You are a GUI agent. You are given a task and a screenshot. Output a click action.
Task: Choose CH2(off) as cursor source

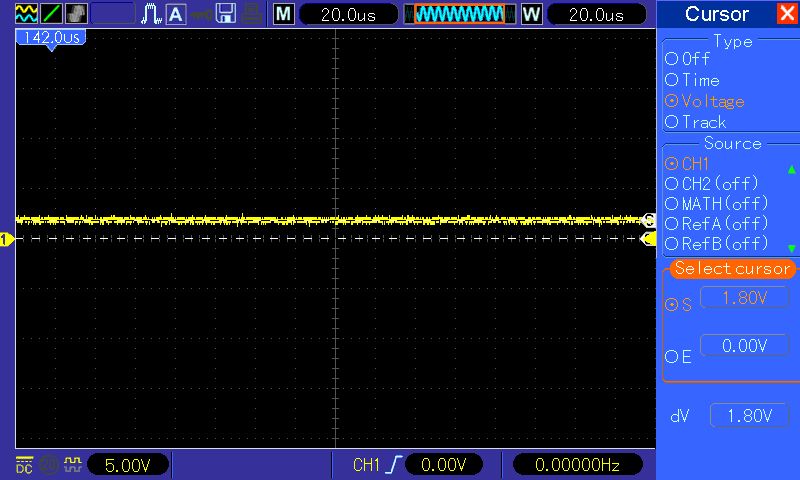[672, 184]
